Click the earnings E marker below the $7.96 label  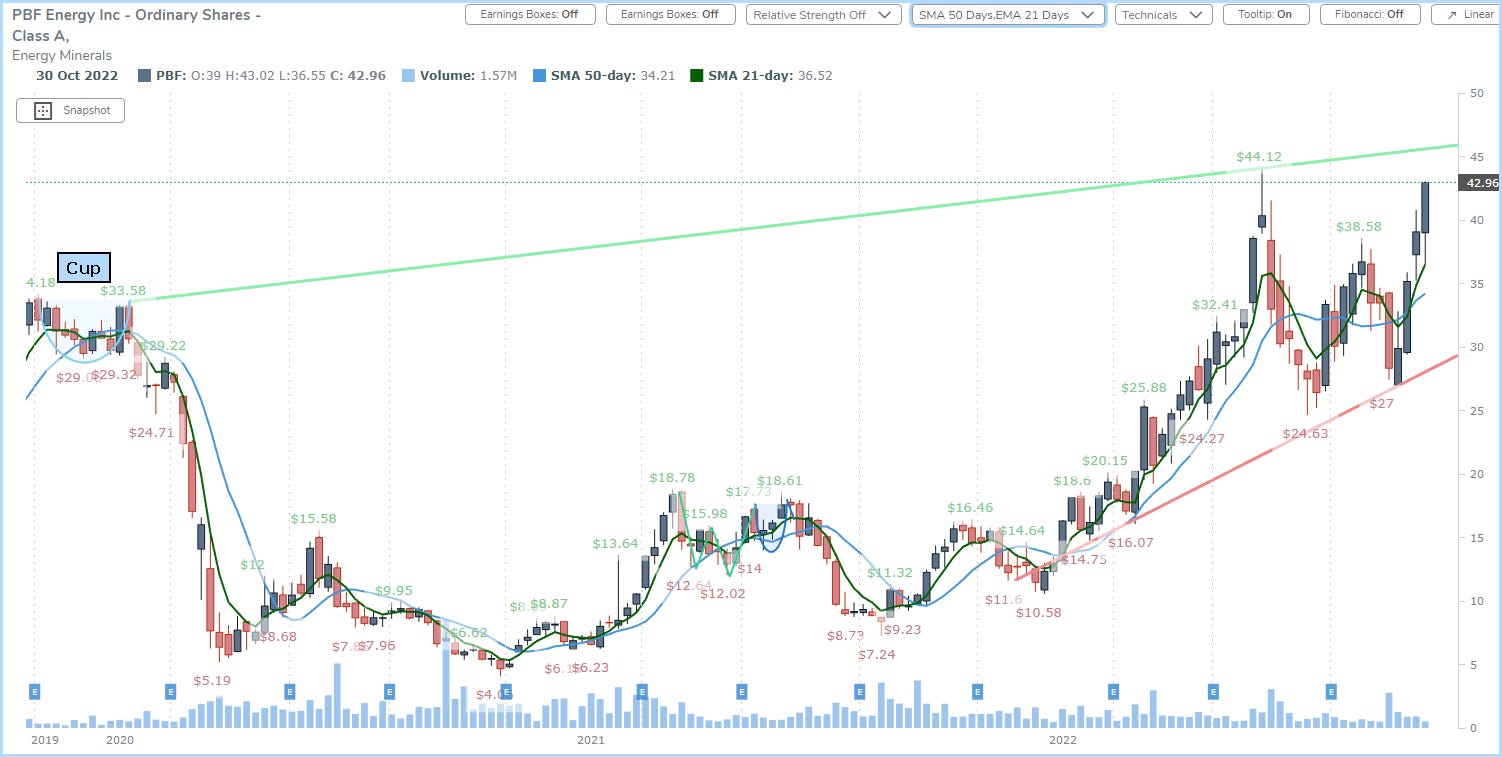[x=389, y=690]
